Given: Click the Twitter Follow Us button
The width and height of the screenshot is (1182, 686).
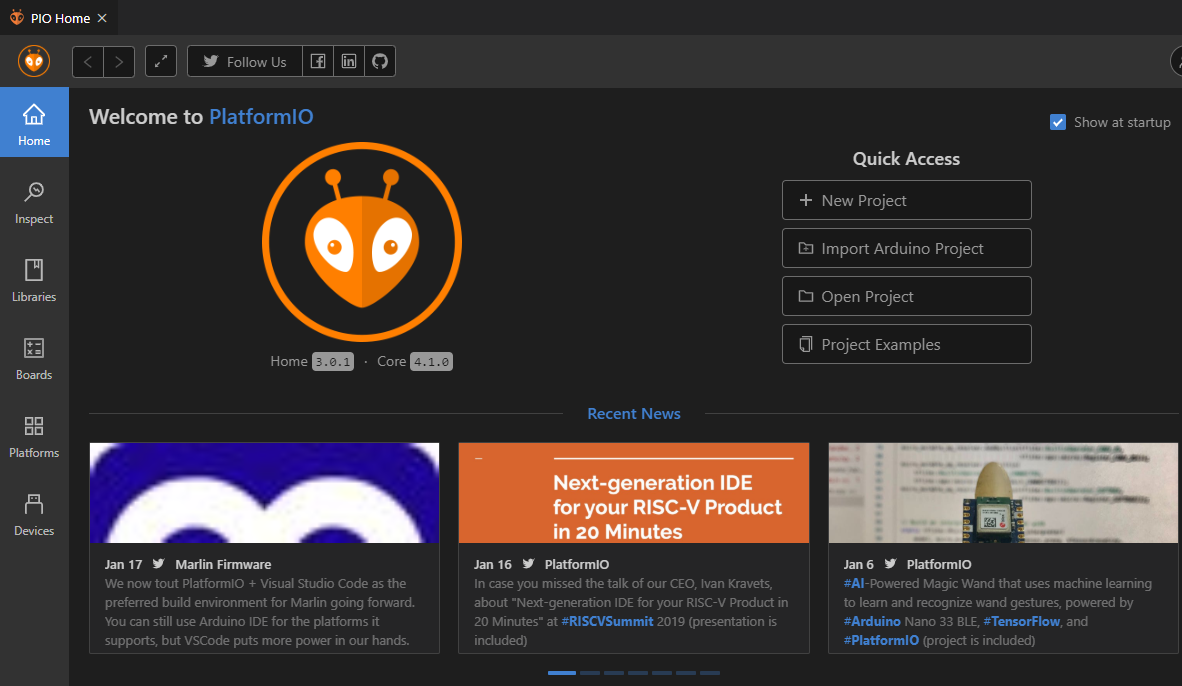Looking at the screenshot, I should click(x=245, y=62).
